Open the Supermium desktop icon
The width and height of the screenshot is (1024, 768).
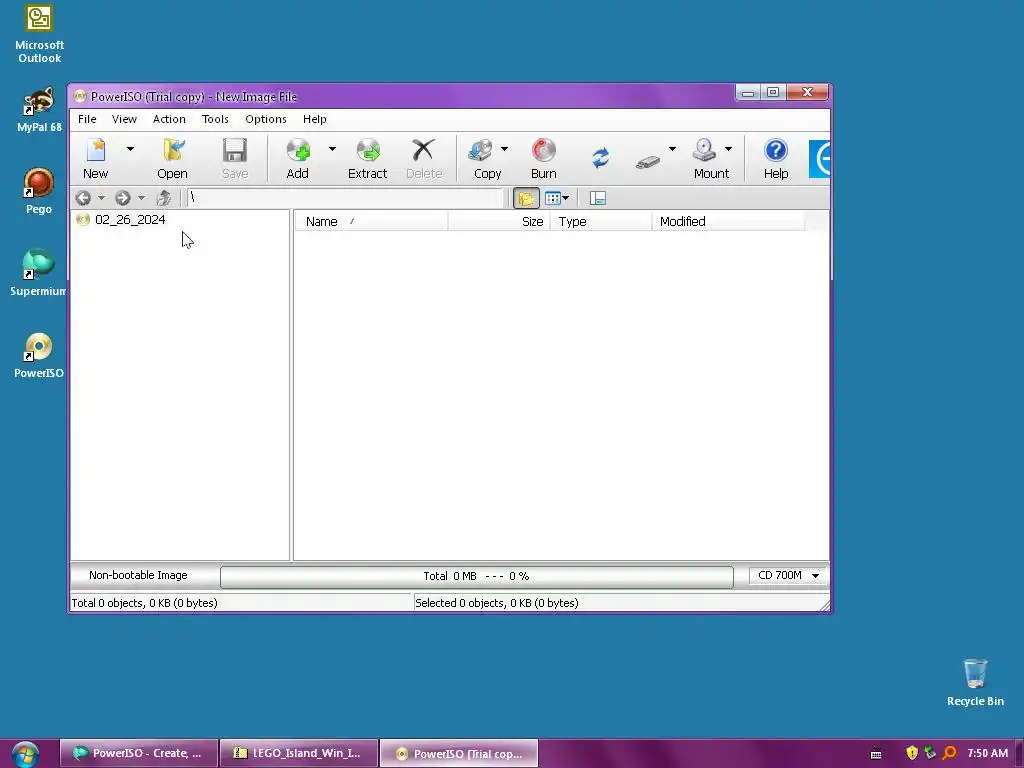point(38,273)
